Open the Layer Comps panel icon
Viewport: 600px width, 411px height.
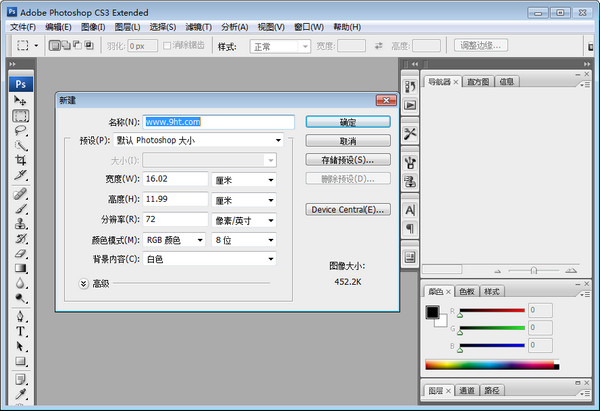(x=410, y=257)
